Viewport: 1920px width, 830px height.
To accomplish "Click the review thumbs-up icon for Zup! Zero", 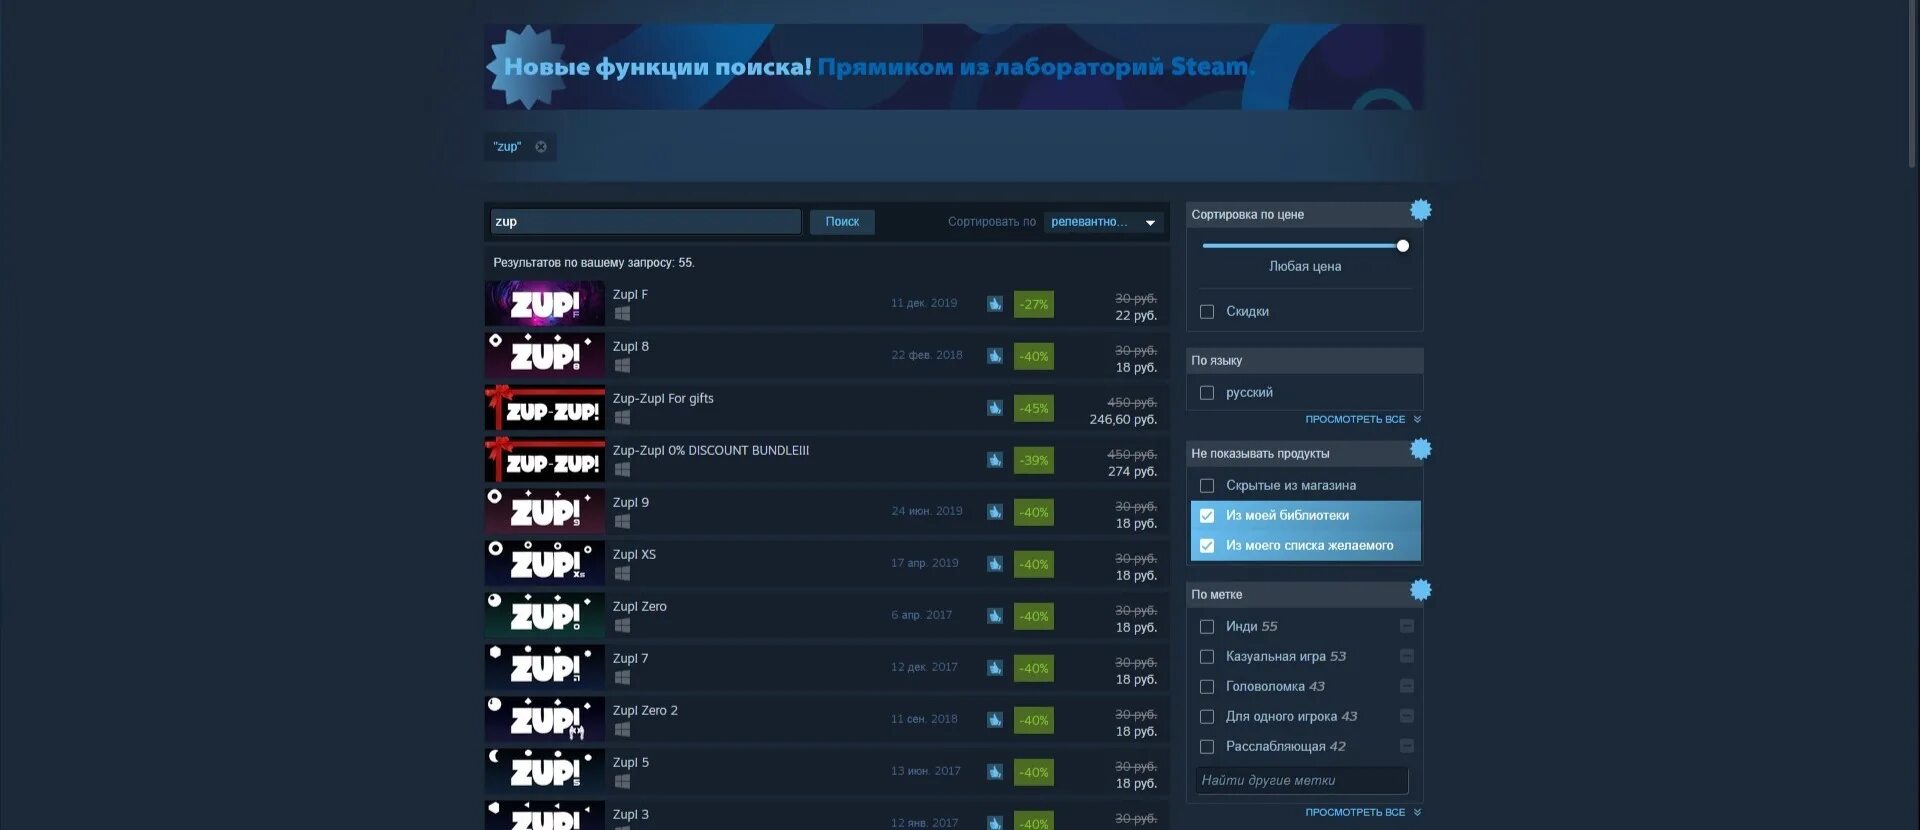I will pyautogui.click(x=995, y=616).
